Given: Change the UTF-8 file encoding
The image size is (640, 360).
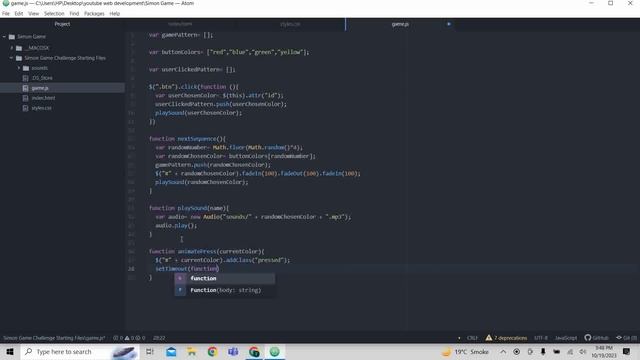Looking at the screenshot, I should pos(541,338).
